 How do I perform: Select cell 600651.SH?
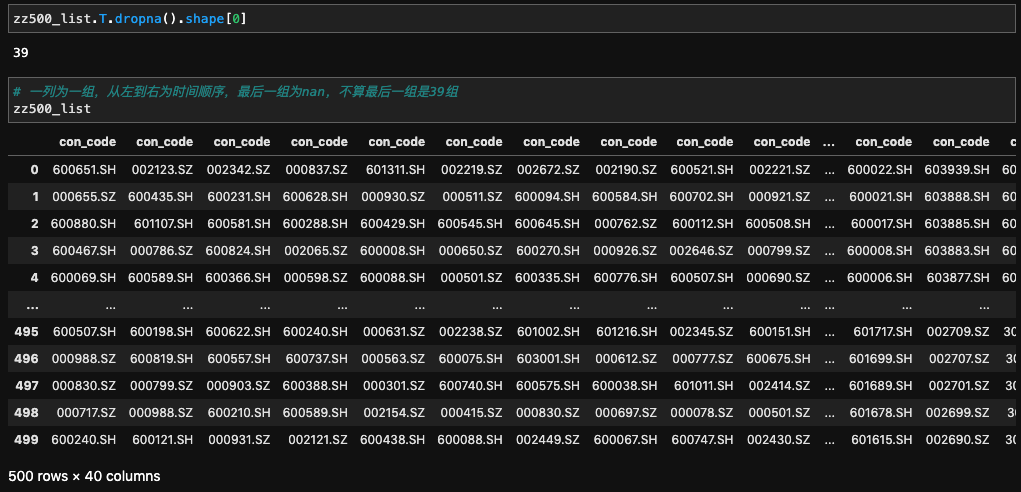coord(84,169)
